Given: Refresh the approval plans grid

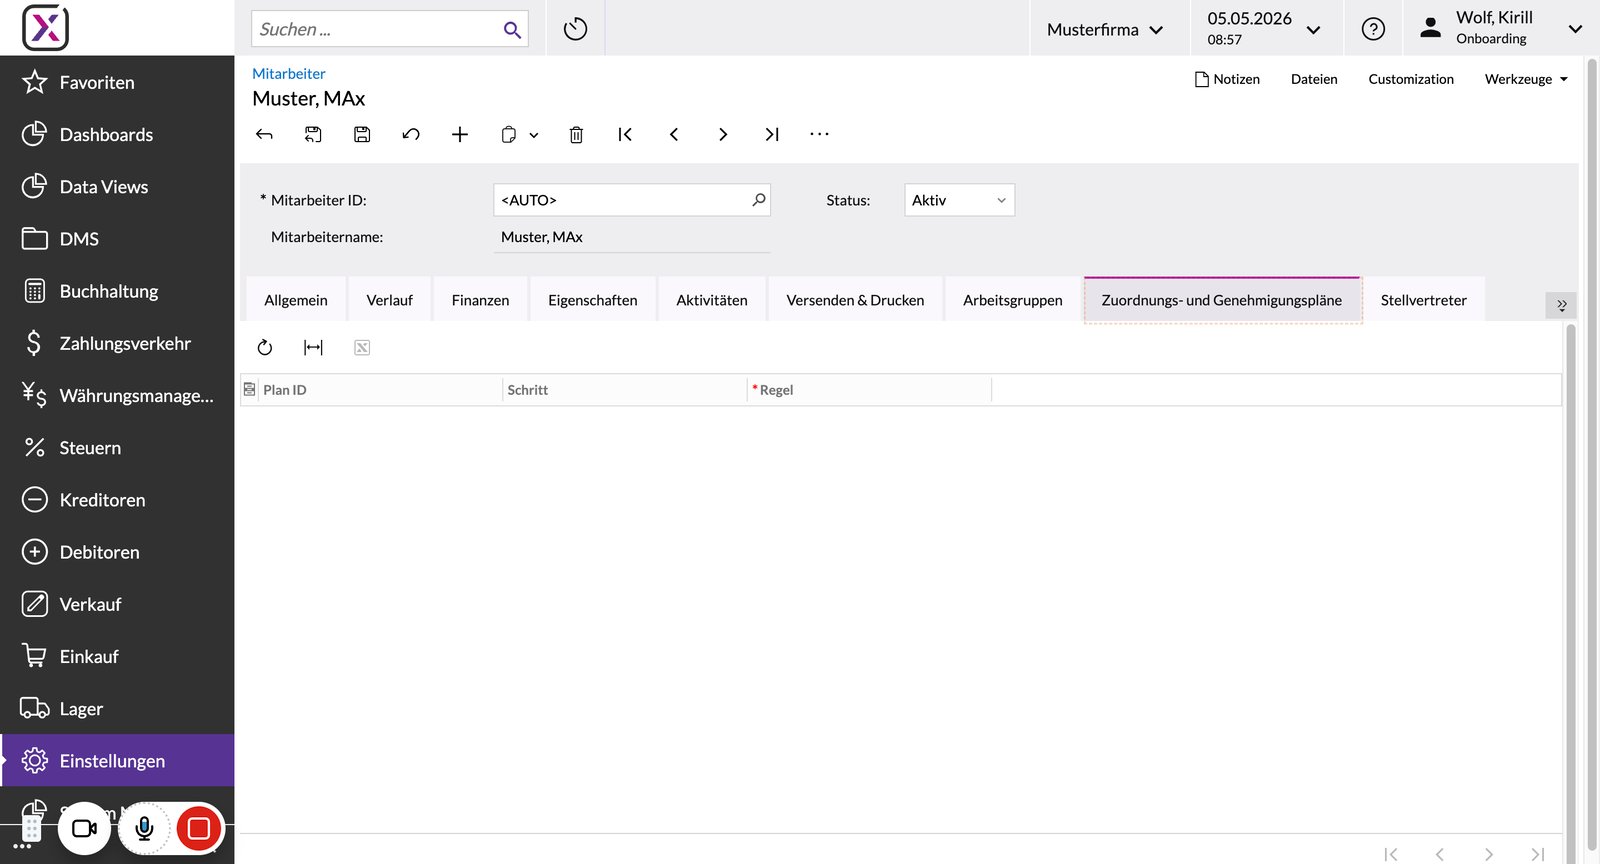Looking at the screenshot, I should (265, 347).
